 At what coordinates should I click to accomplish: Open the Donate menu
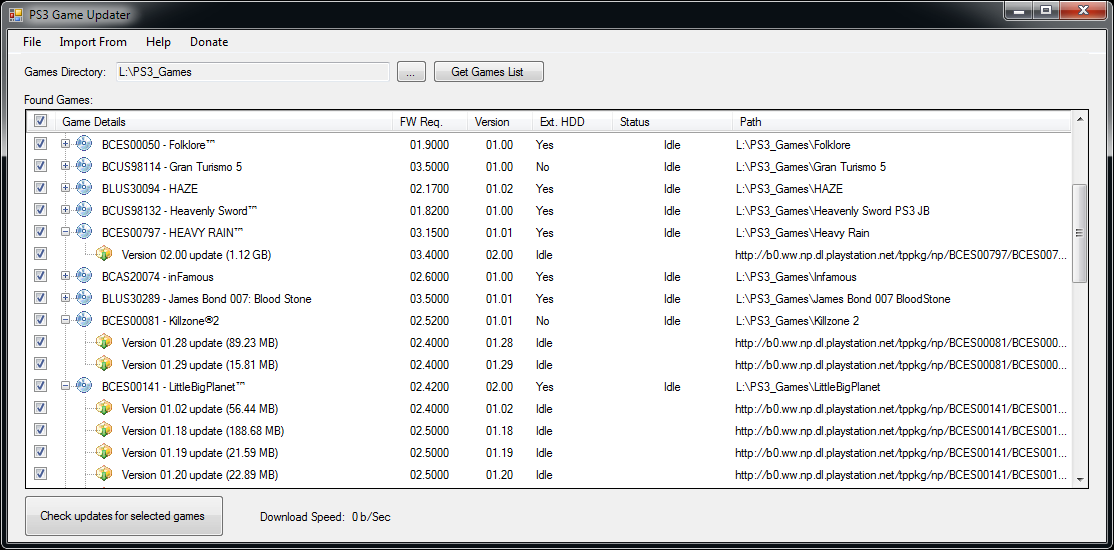point(209,42)
